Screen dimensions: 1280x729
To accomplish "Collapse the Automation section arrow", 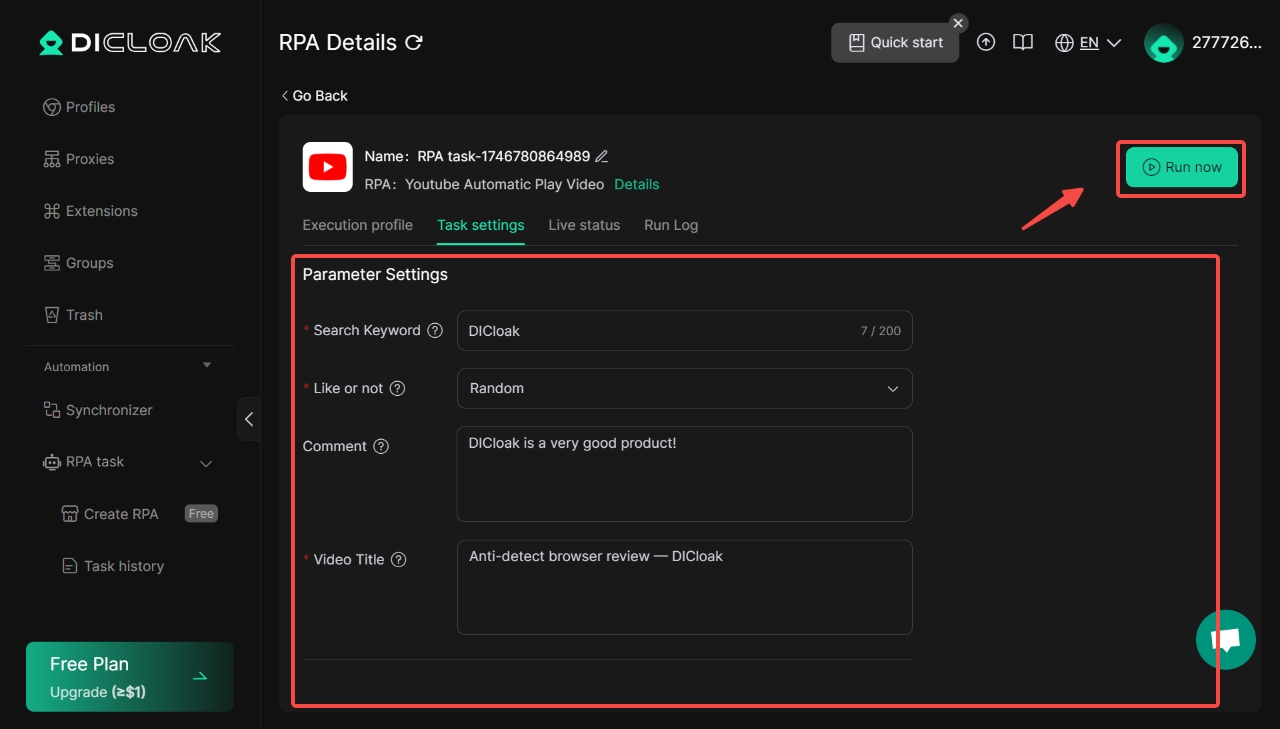I will [x=207, y=366].
